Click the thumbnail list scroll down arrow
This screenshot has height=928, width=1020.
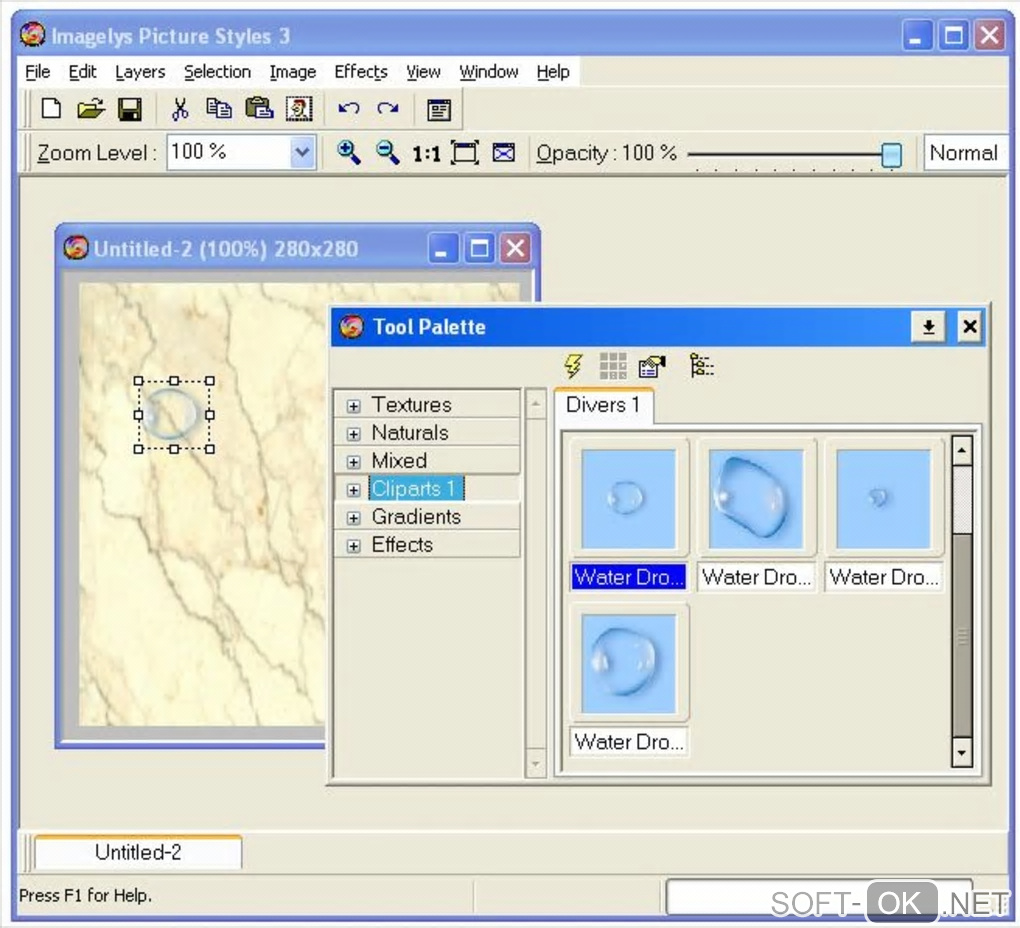pos(962,752)
